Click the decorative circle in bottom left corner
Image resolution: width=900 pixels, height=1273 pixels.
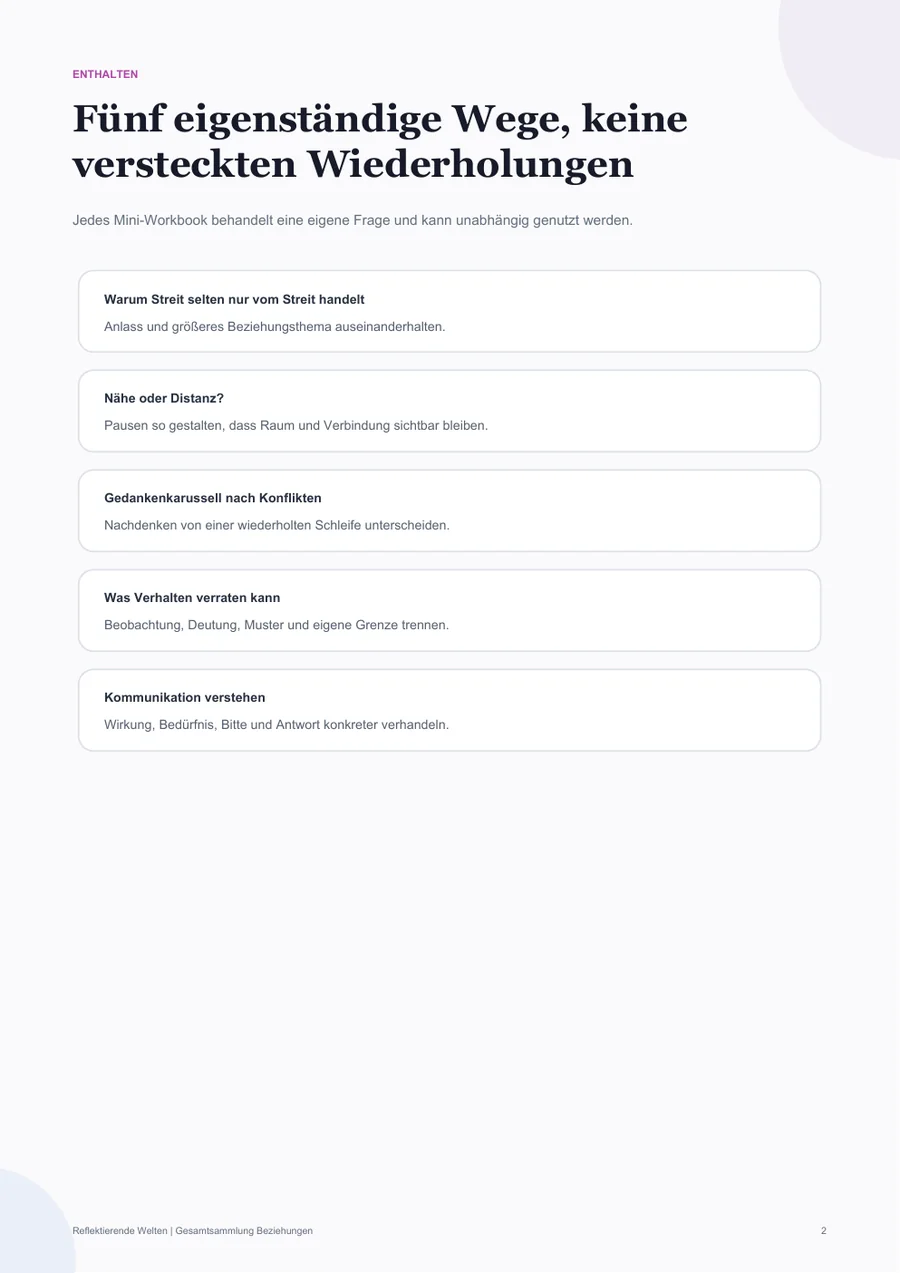click(30, 1225)
